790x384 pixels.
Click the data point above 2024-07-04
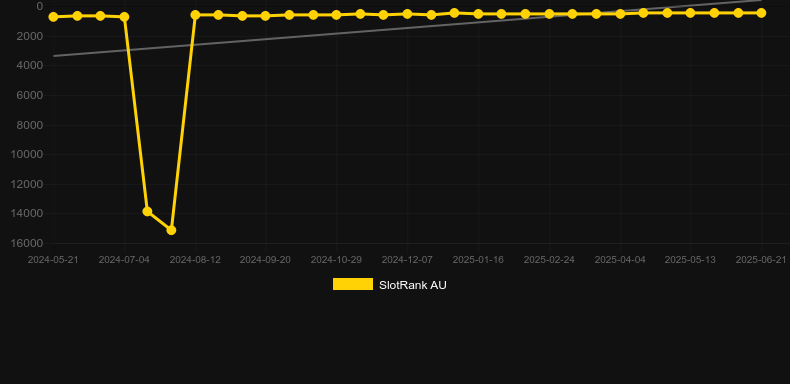pyautogui.click(x=124, y=17)
